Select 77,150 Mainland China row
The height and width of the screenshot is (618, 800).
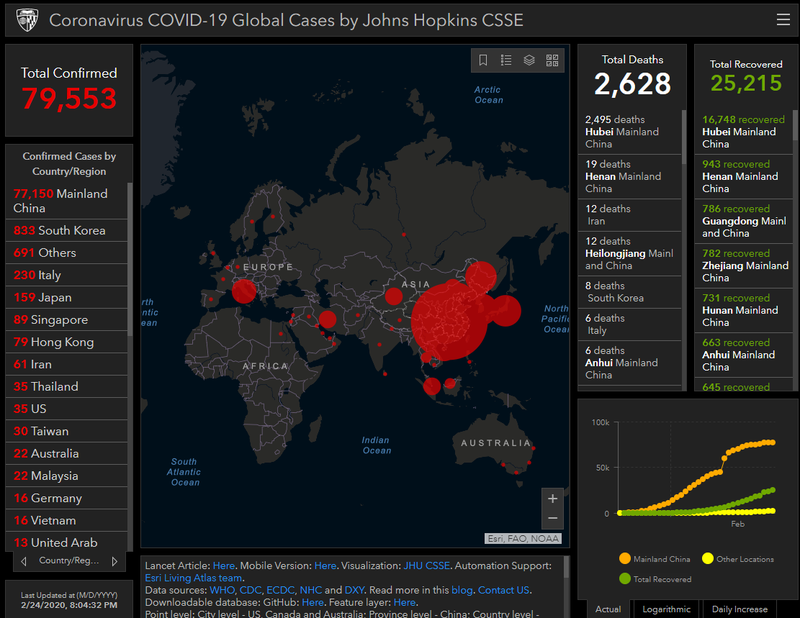click(66, 201)
